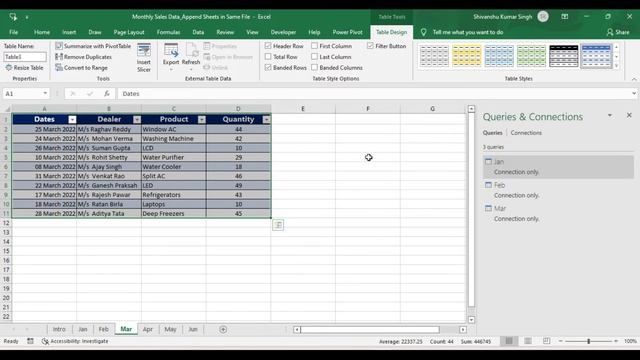Open the Dealer column filter dropdown

tap(137, 119)
